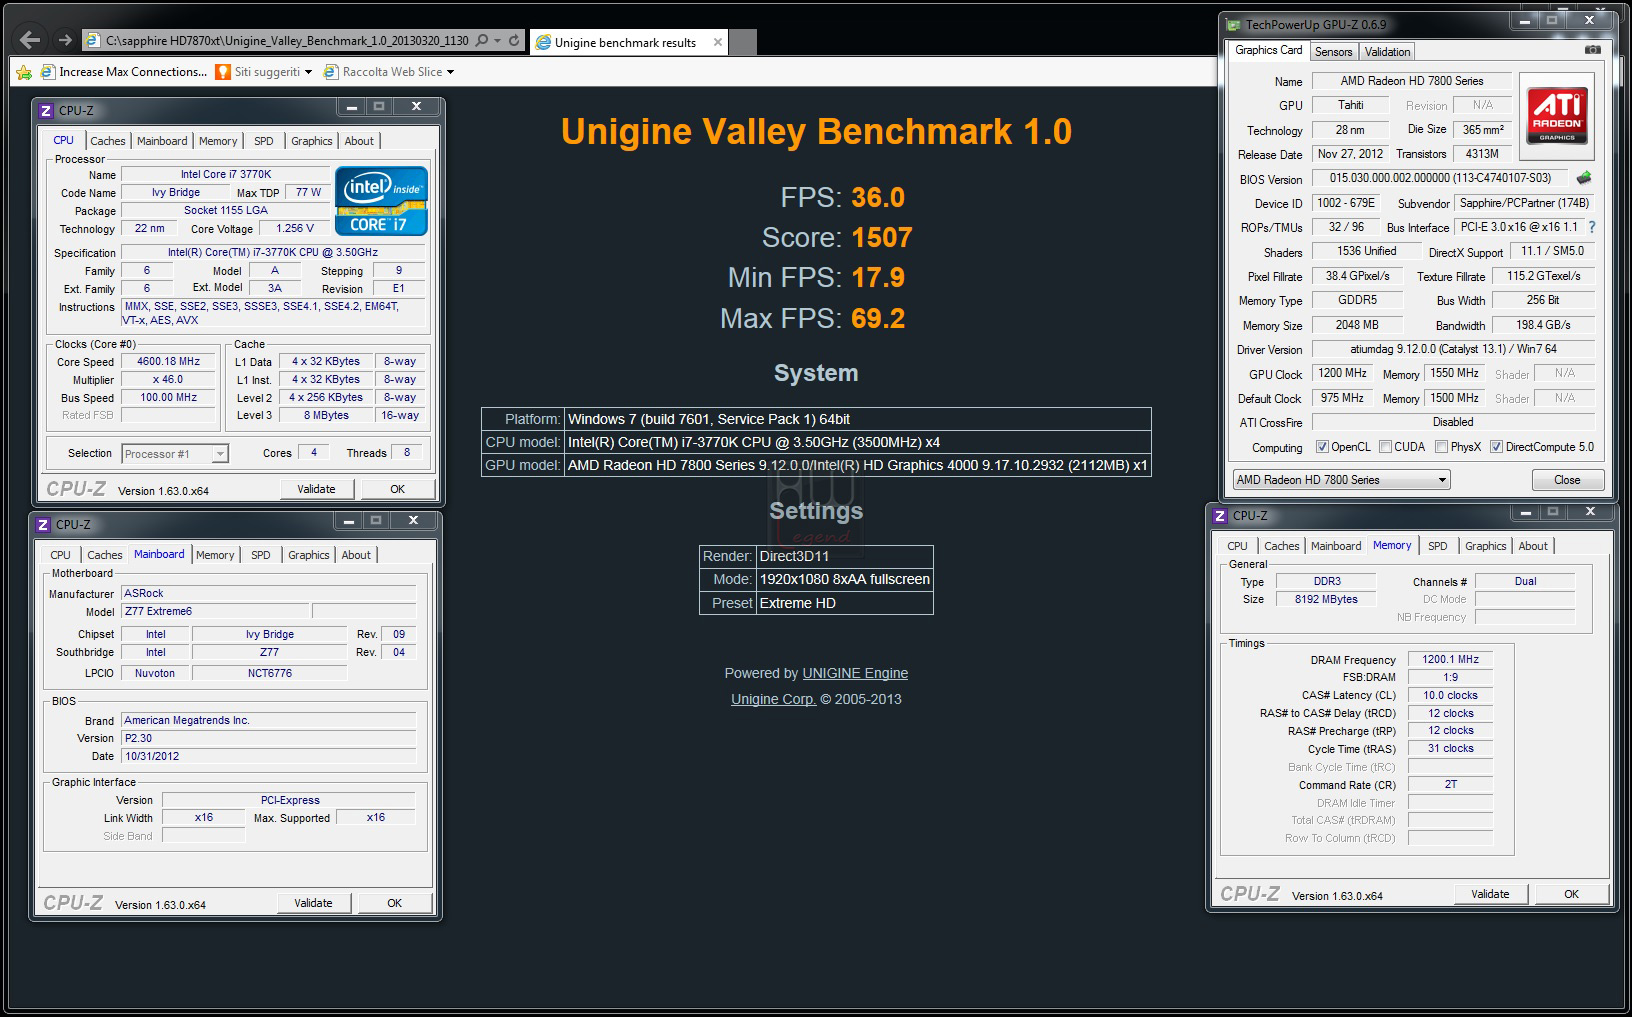Click OK in the Memory CPU-Z window
The width and height of the screenshot is (1632, 1017).
pyautogui.click(x=1572, y=894)
